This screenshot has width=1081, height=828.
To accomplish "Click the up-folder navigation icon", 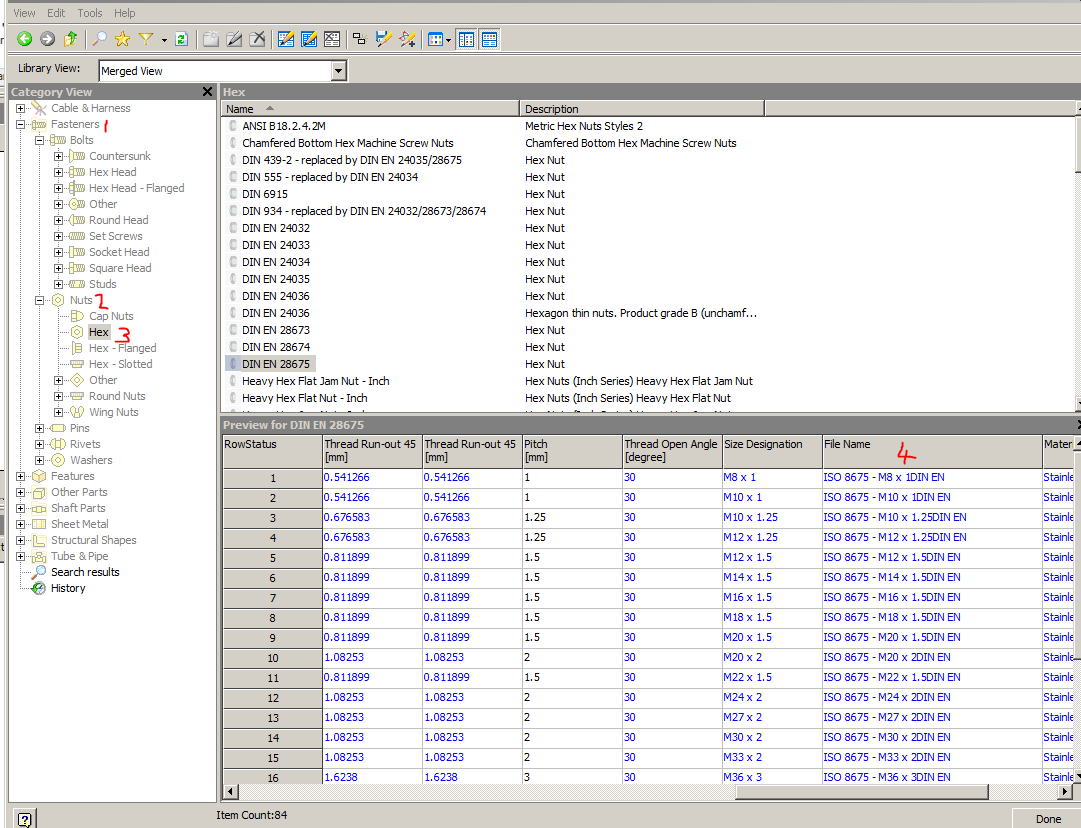I will coord(69,38).
